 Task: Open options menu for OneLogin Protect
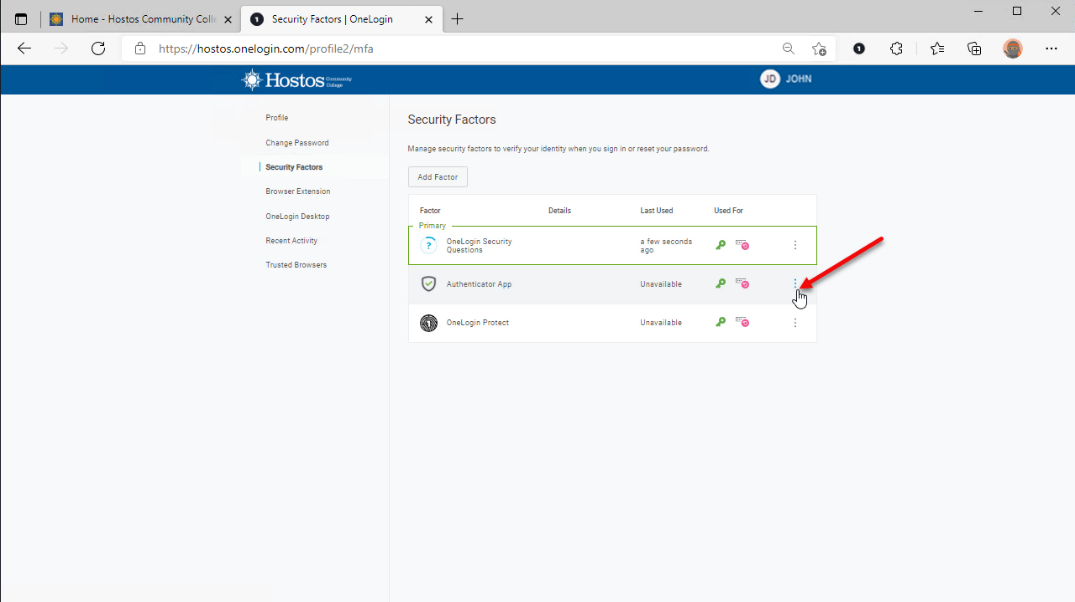[x=795, y=322]
